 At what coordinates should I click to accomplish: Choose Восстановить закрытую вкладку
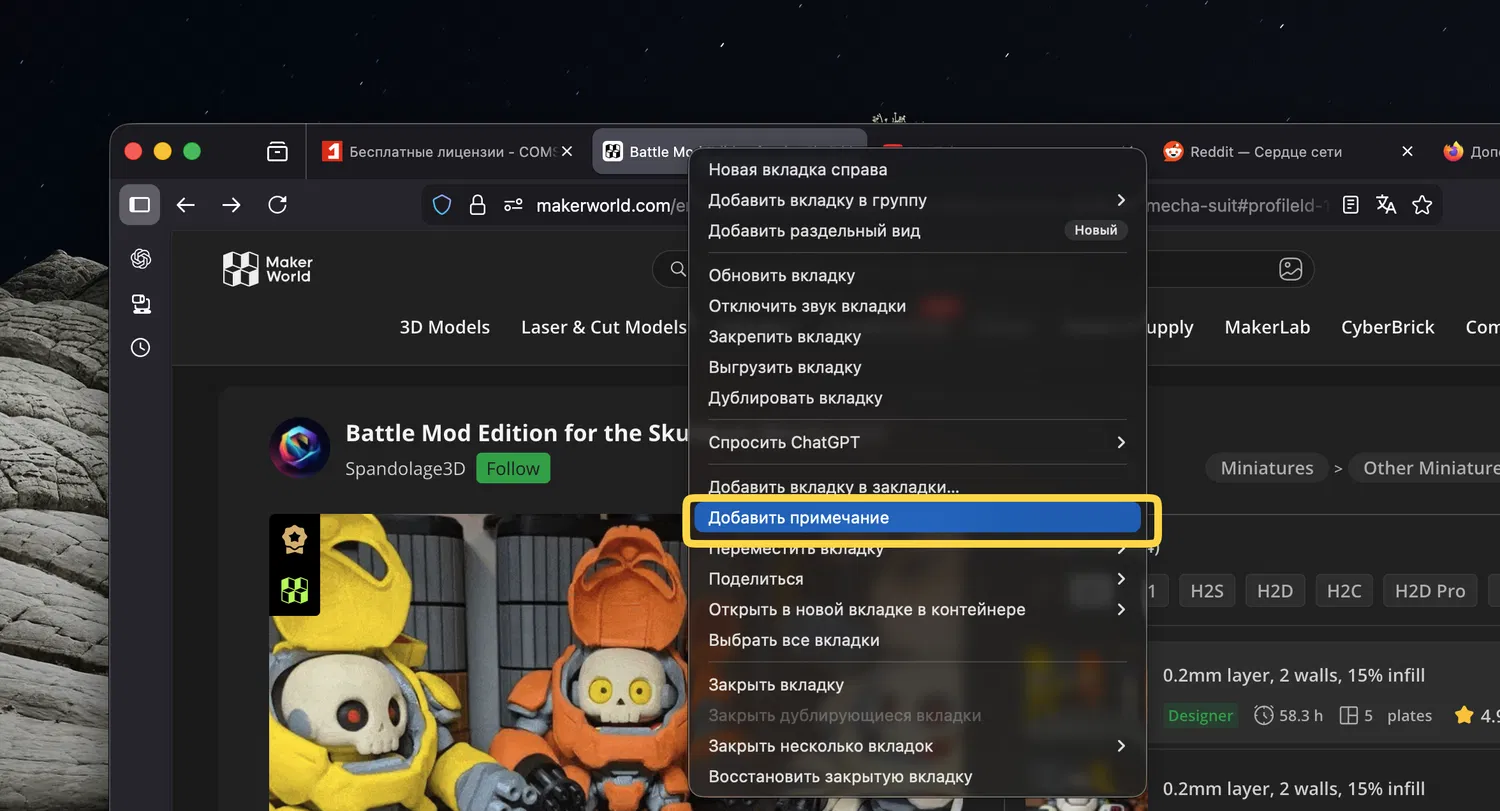(x=917, y=777)
